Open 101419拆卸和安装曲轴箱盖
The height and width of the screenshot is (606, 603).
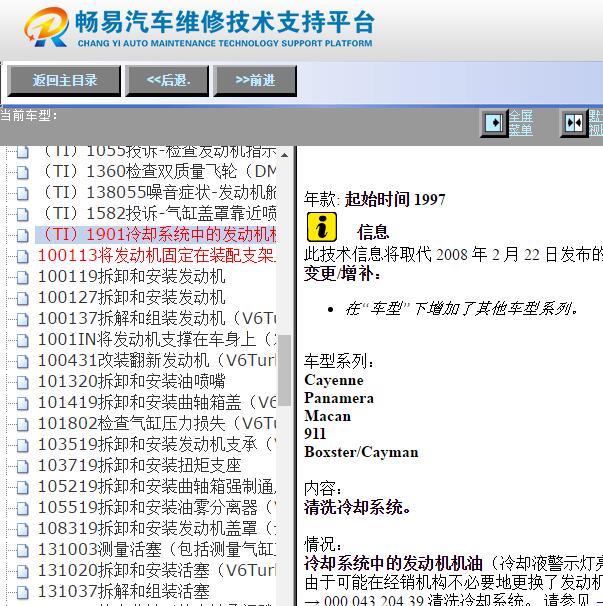[157, 402]
